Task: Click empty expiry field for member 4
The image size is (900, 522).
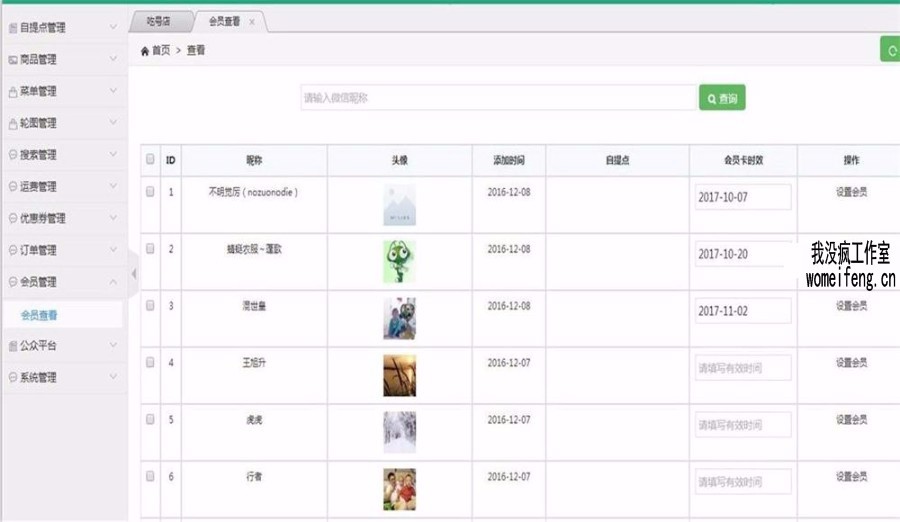Action: 743,368
